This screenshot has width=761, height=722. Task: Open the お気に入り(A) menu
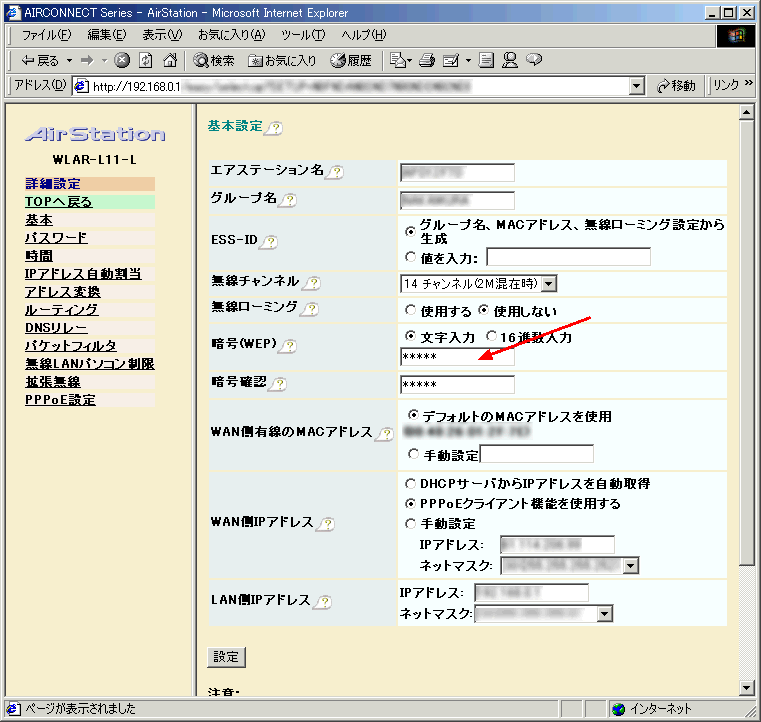point(232,35)
